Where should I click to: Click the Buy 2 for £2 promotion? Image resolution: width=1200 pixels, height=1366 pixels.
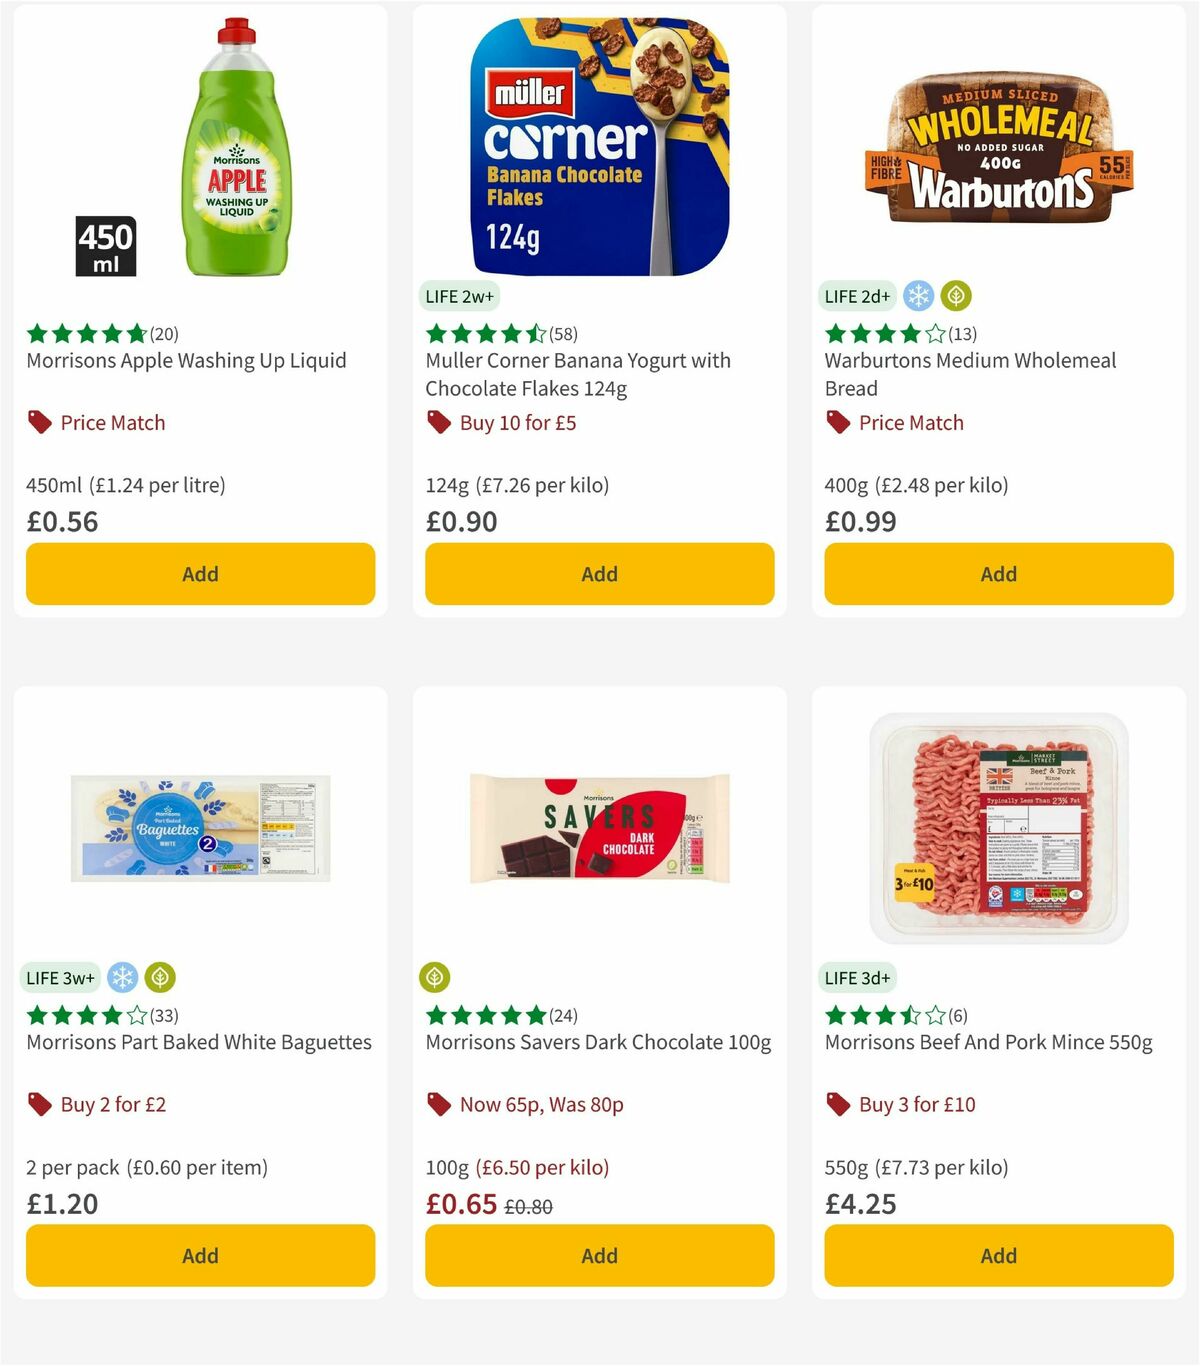(x=114, y=1104)
